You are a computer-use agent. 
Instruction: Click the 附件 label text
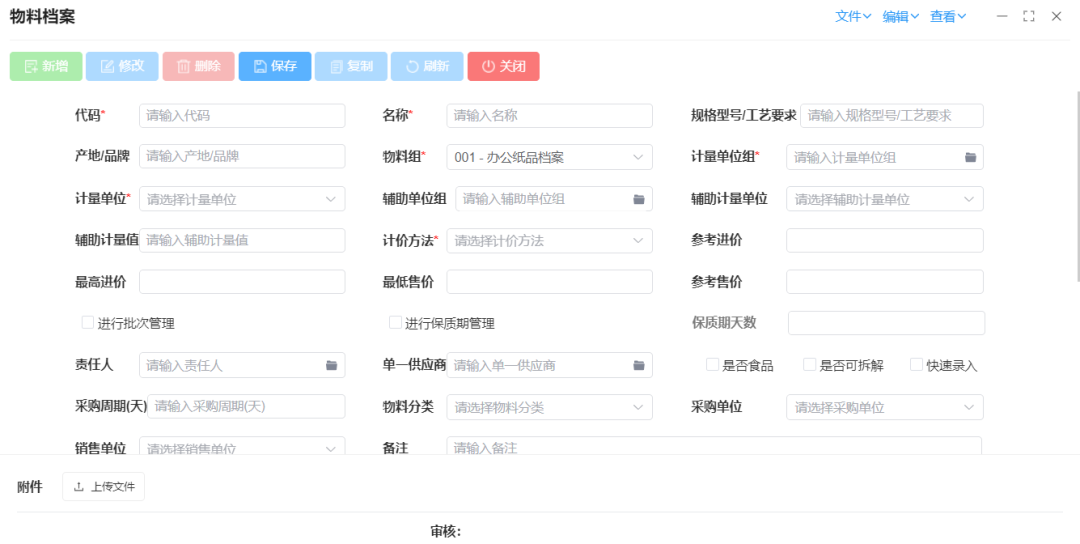(x=30, y=487)
